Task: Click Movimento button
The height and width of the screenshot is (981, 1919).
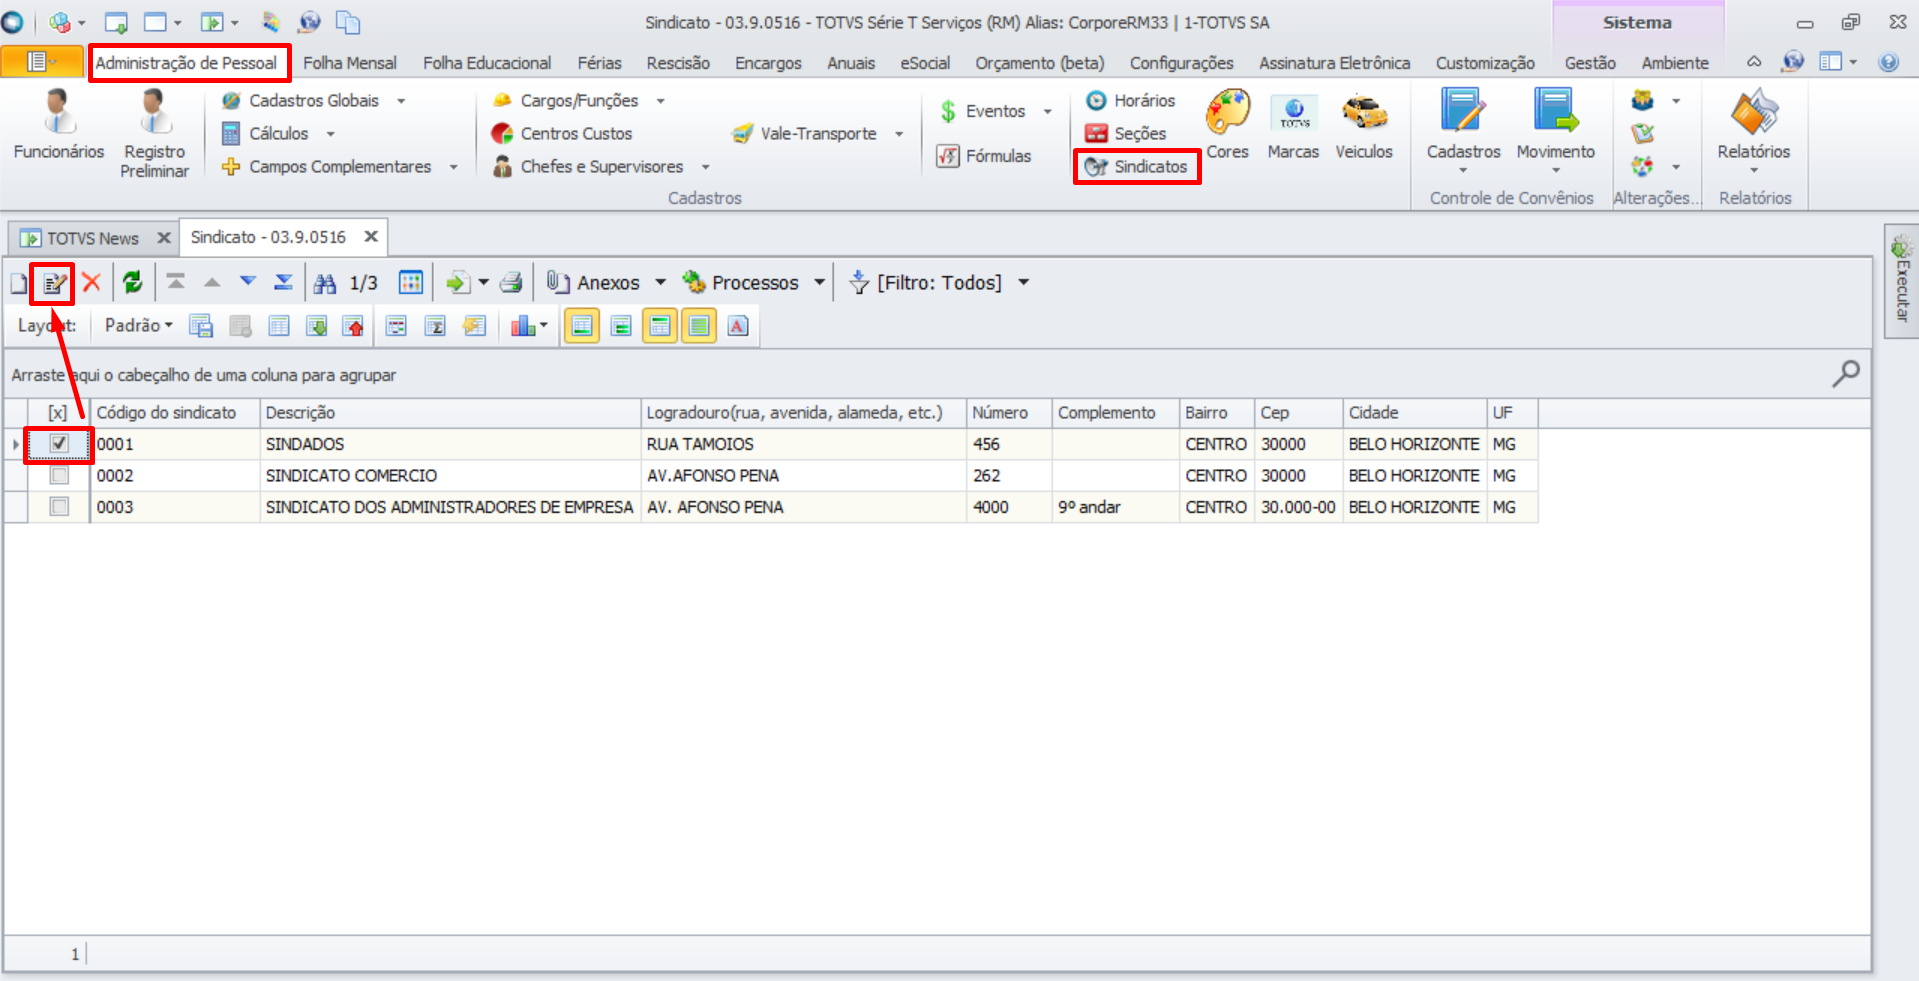Action: point(1555,130)
